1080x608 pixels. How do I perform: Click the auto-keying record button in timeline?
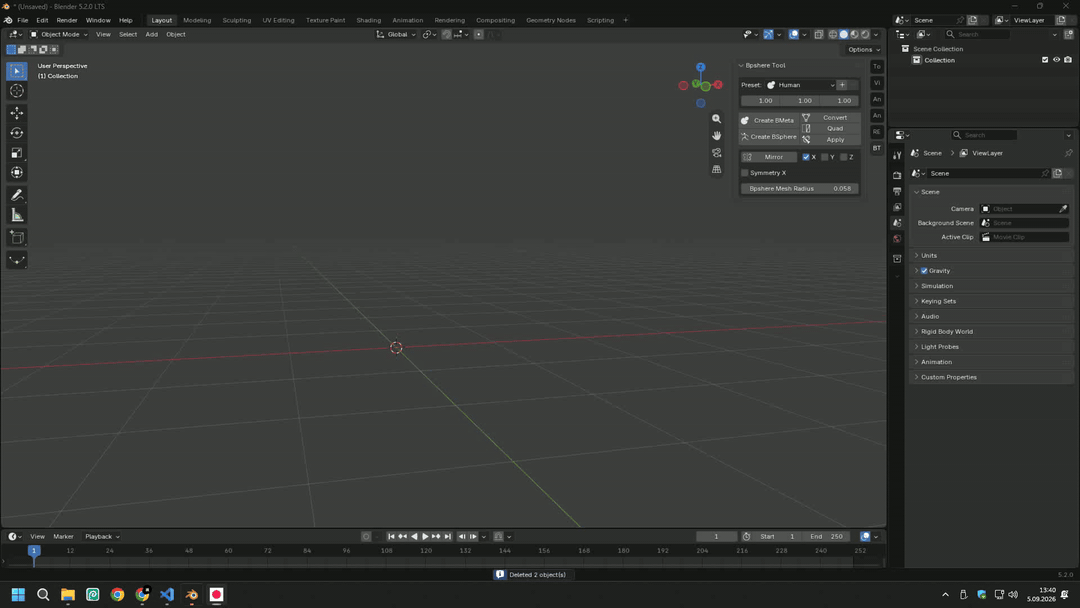tap(366, 536)
